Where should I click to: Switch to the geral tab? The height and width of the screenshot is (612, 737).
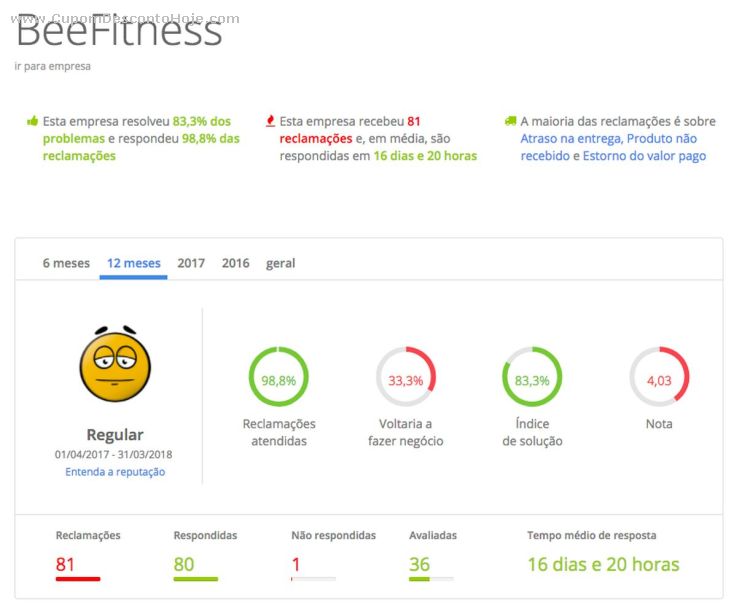[280, 263]
